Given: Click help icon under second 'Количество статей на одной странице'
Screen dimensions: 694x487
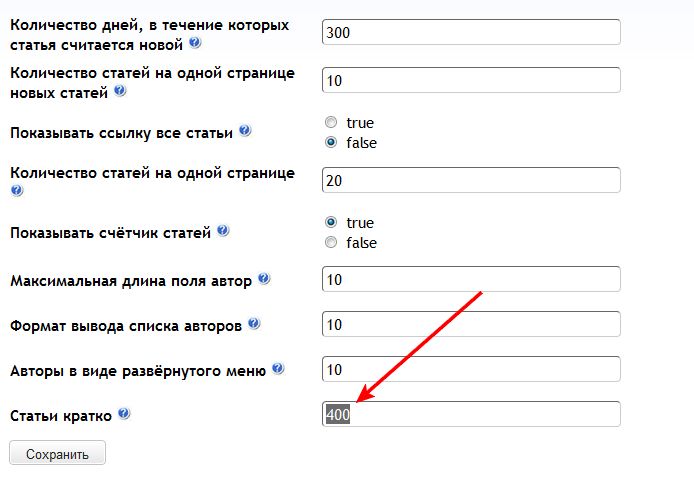Looking at the screenshot, I should coord(17,190).
